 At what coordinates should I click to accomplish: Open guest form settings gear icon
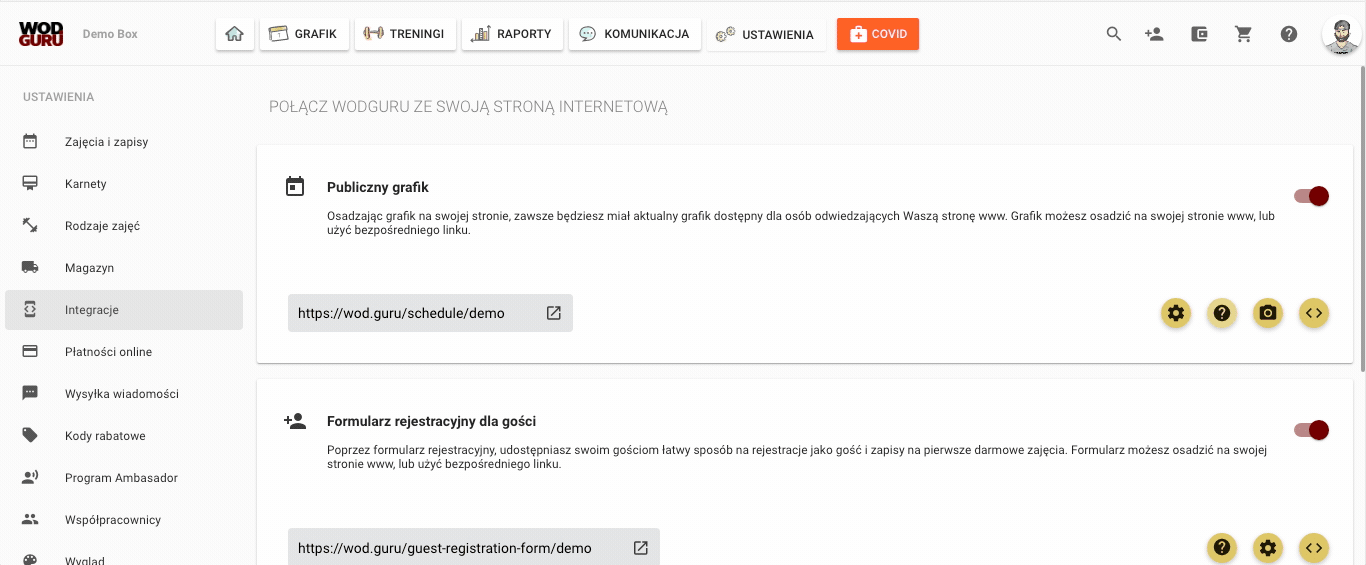tap(1268, 547)
